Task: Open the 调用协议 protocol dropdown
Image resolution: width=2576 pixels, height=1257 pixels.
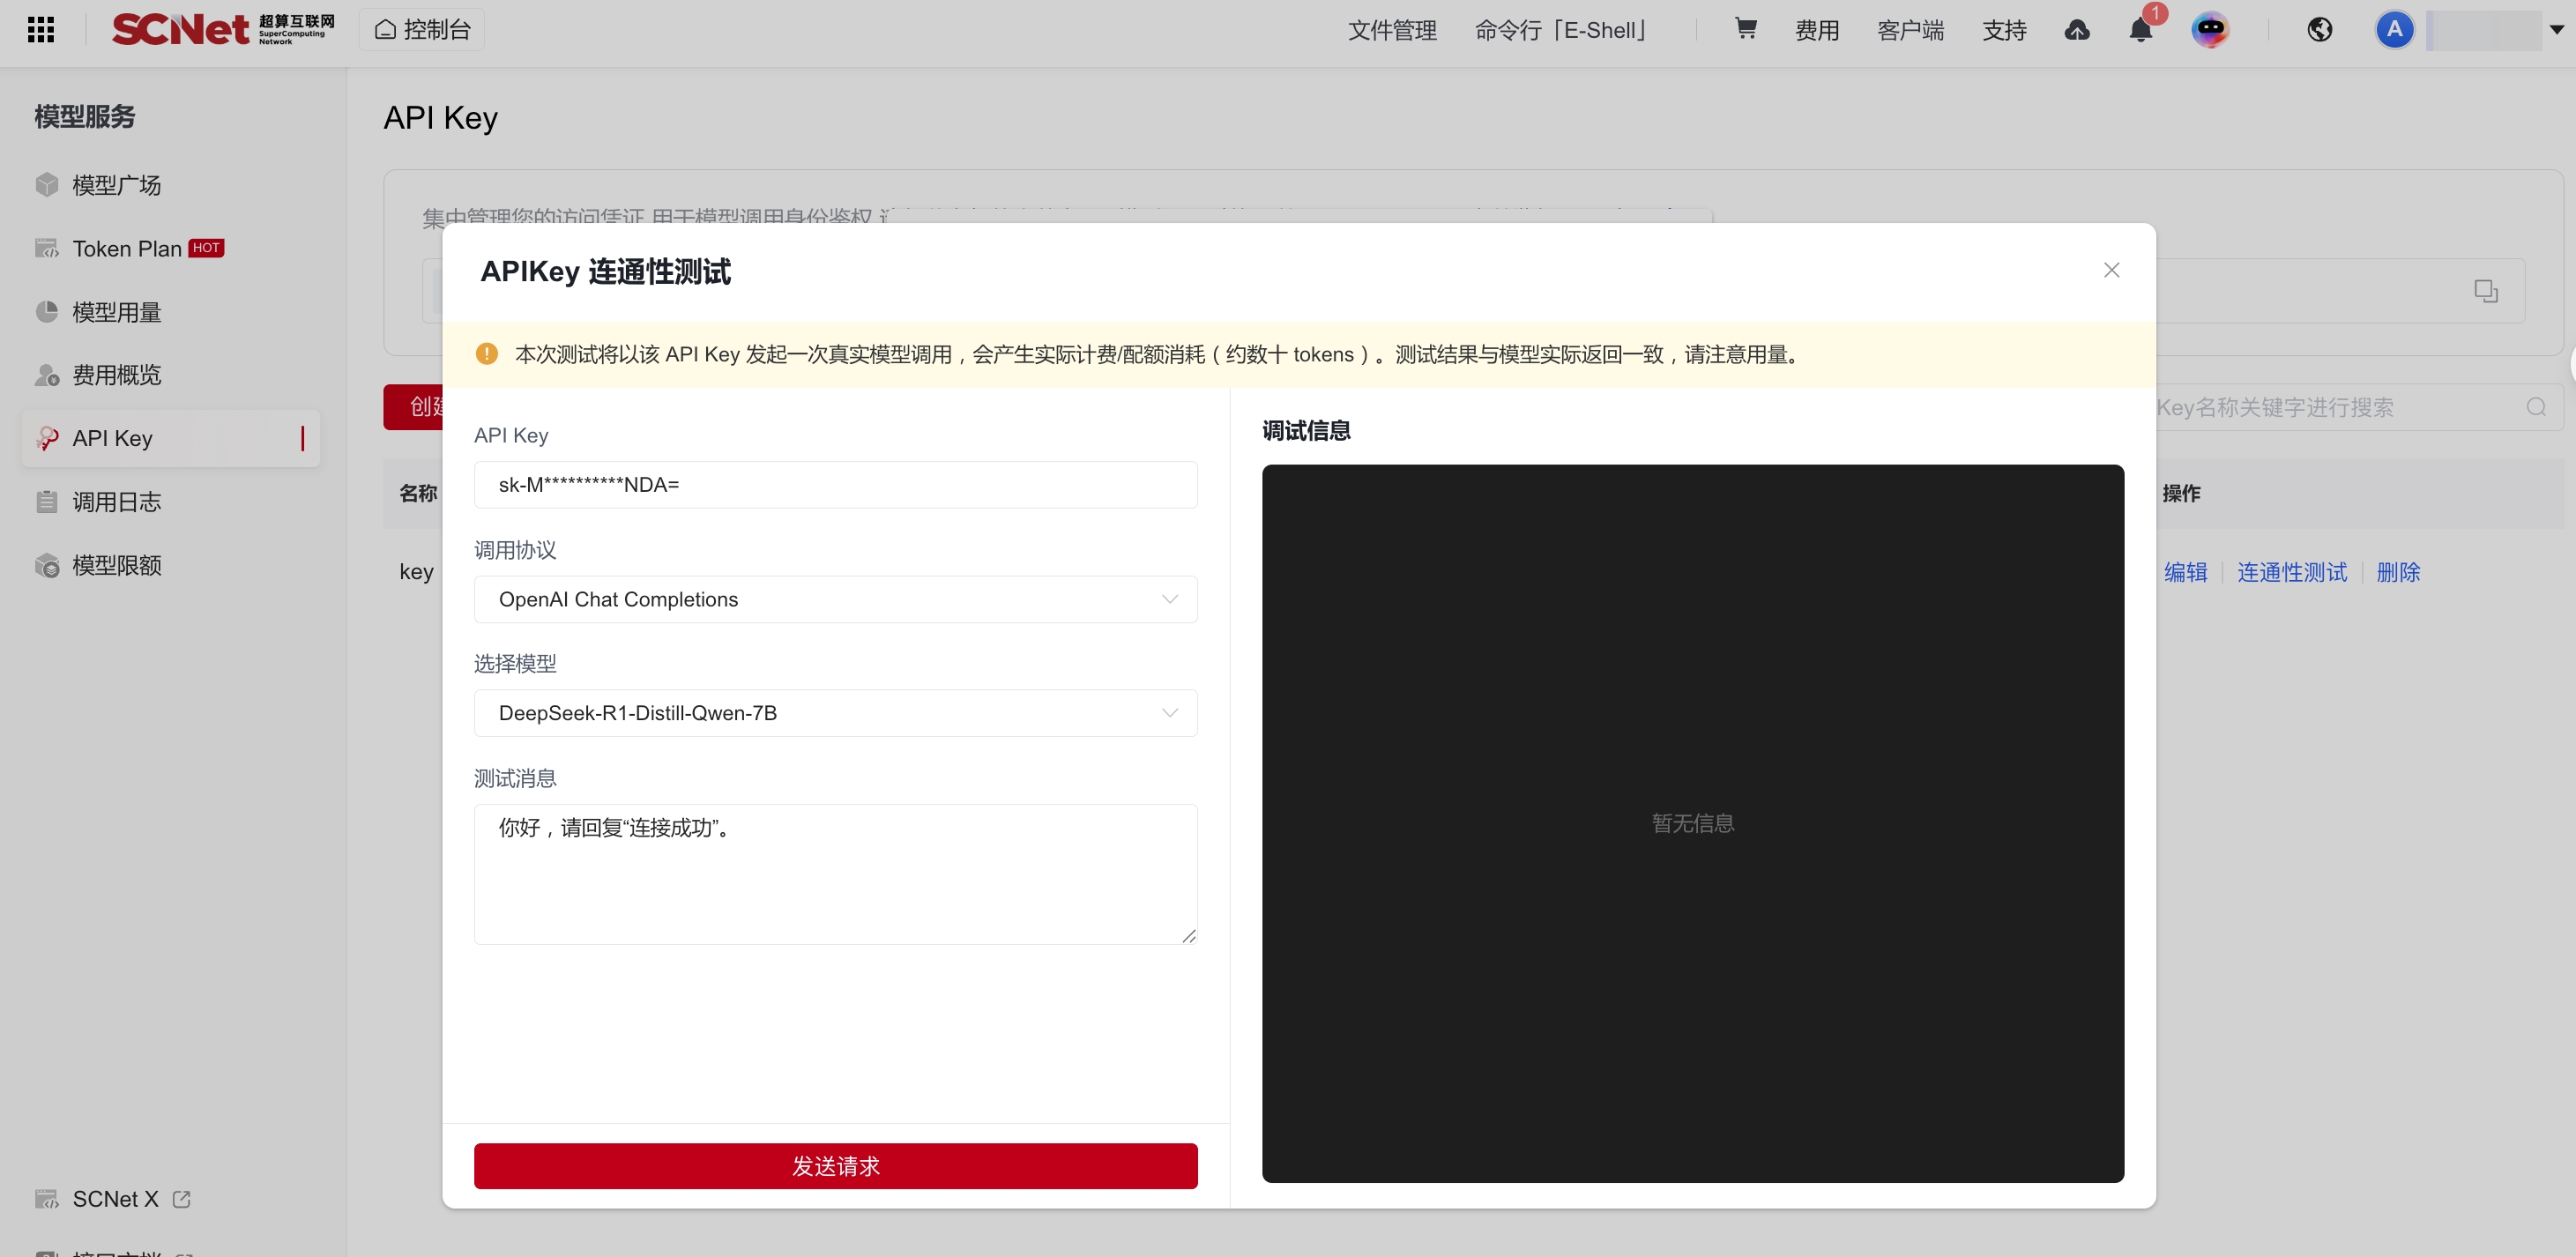Action: point(835,599)
